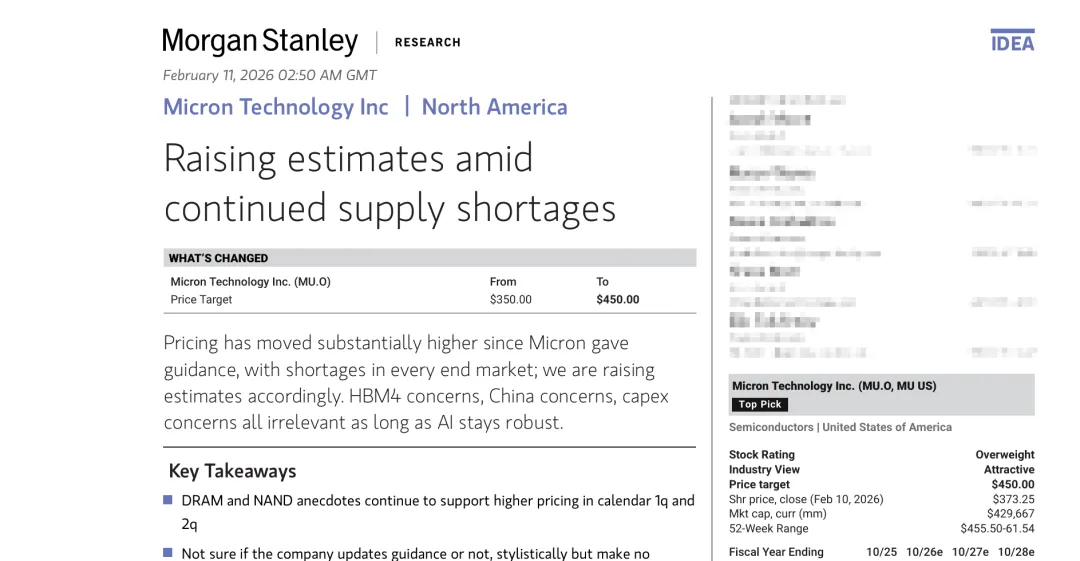This screenshot has width=1080, height=561.
Task: Click the Morgan Stanley logo
Action: (x=260, y=41)
